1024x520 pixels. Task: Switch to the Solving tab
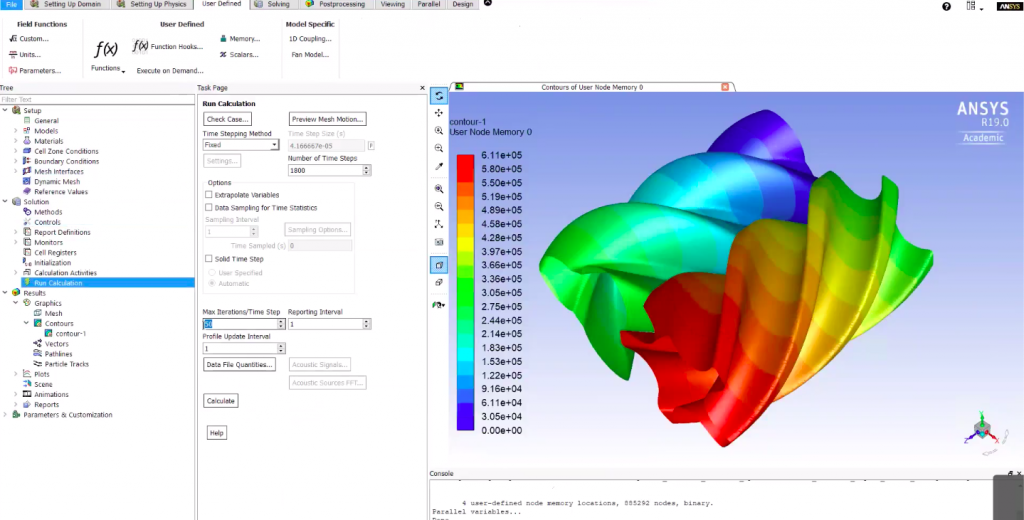[273, 4]
